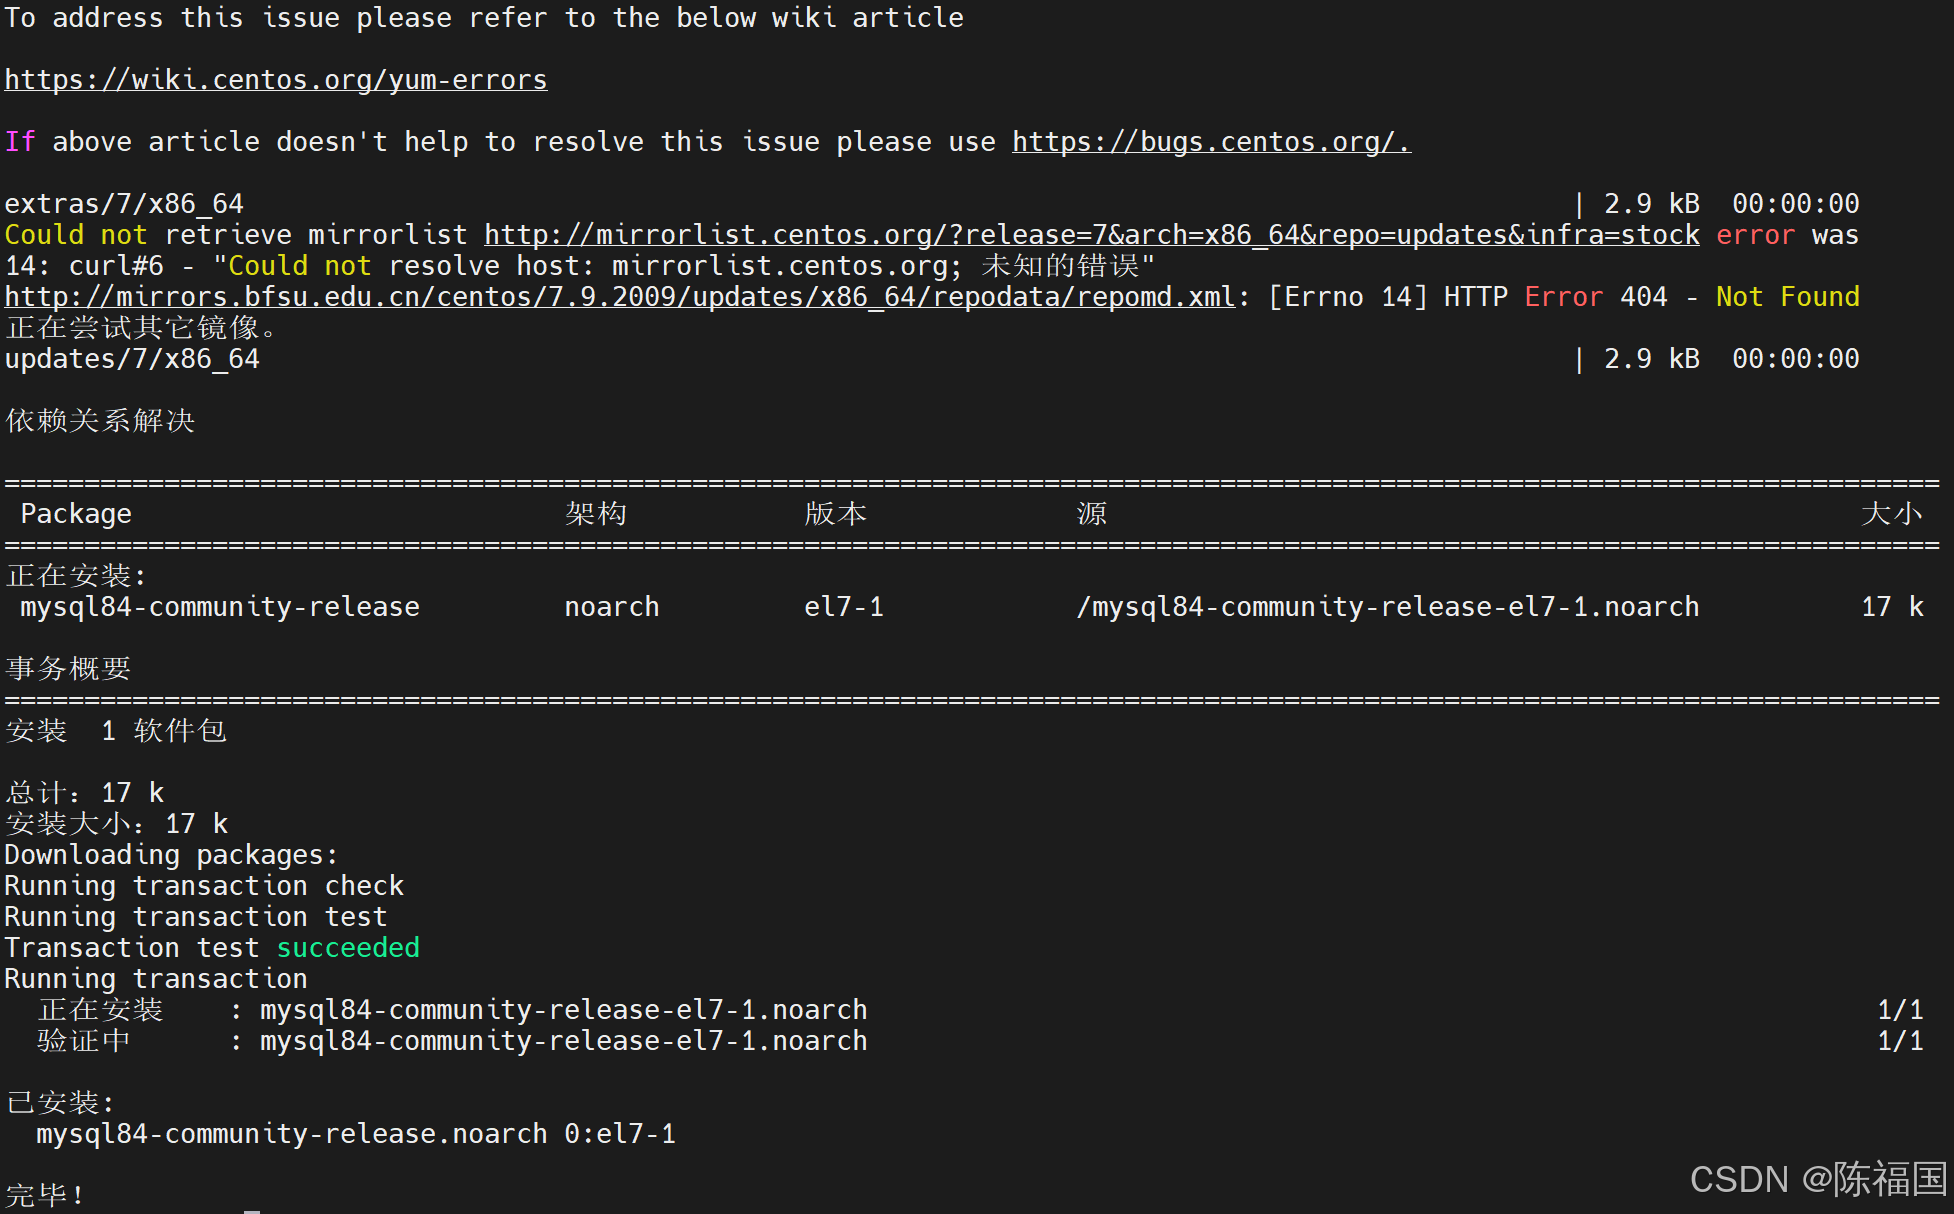Click the '依赖关系解决' line
This screenshot has width=1954, height=1214.
tap(100, 421)
